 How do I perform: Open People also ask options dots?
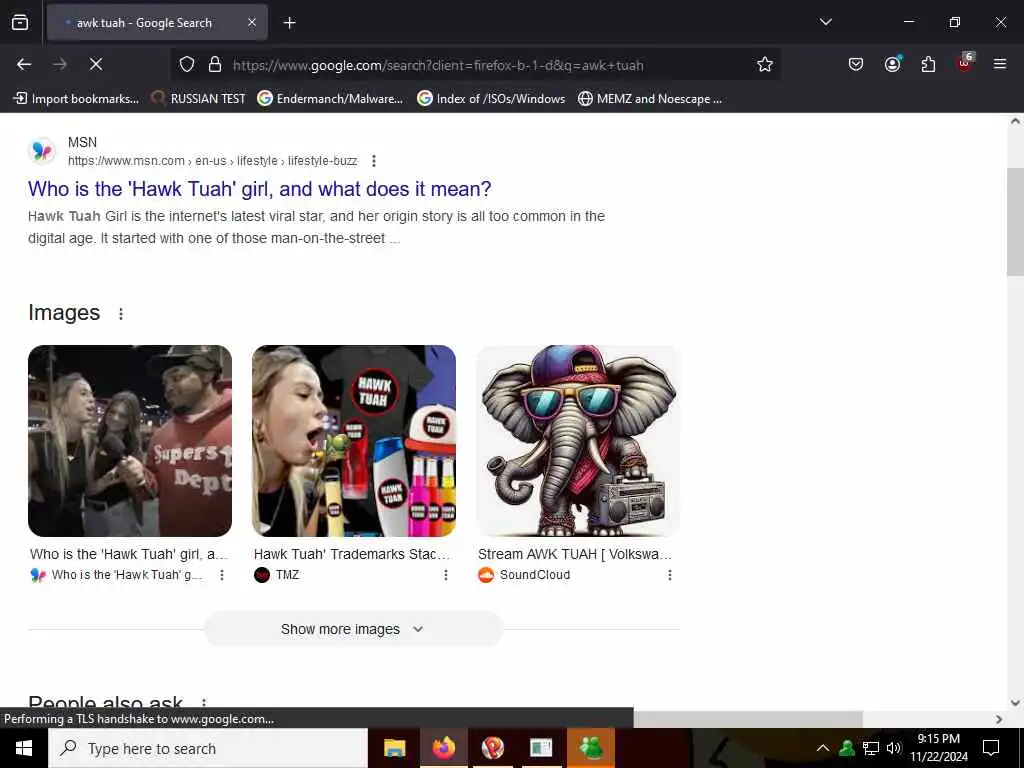click(x=204, y=703)
